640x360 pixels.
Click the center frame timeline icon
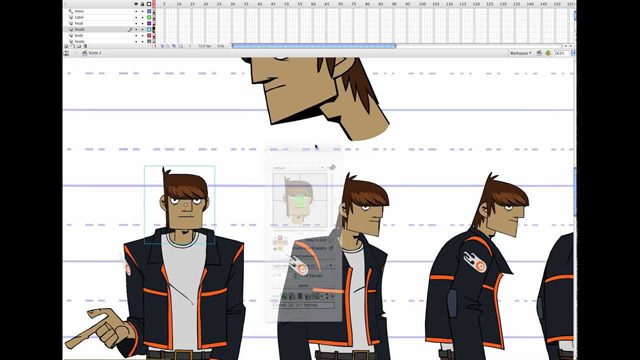(162, 46)
